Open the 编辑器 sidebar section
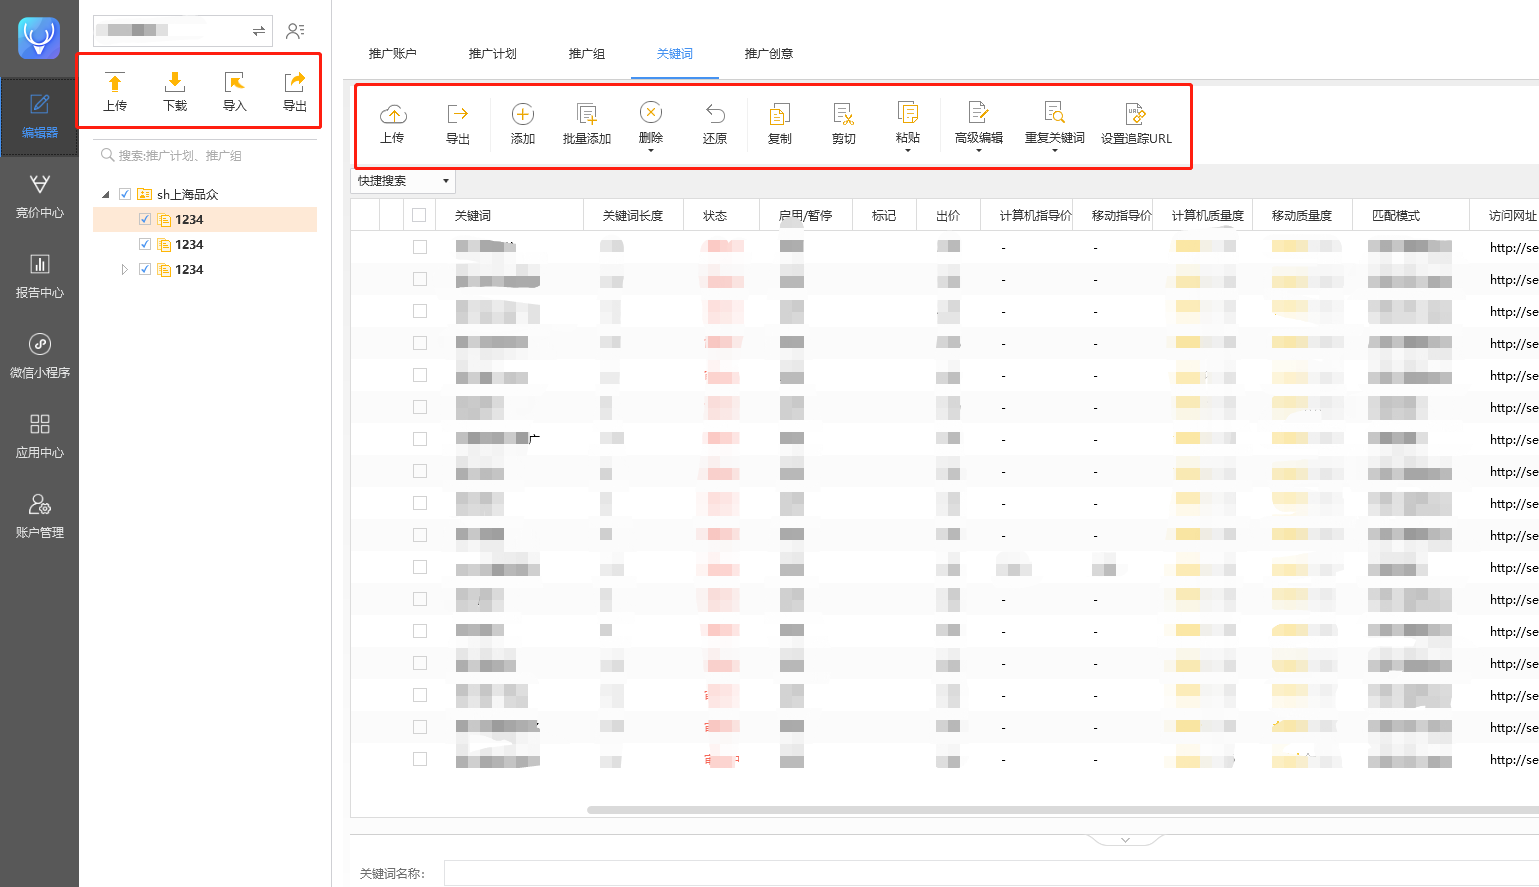 (x=39, y=116)
